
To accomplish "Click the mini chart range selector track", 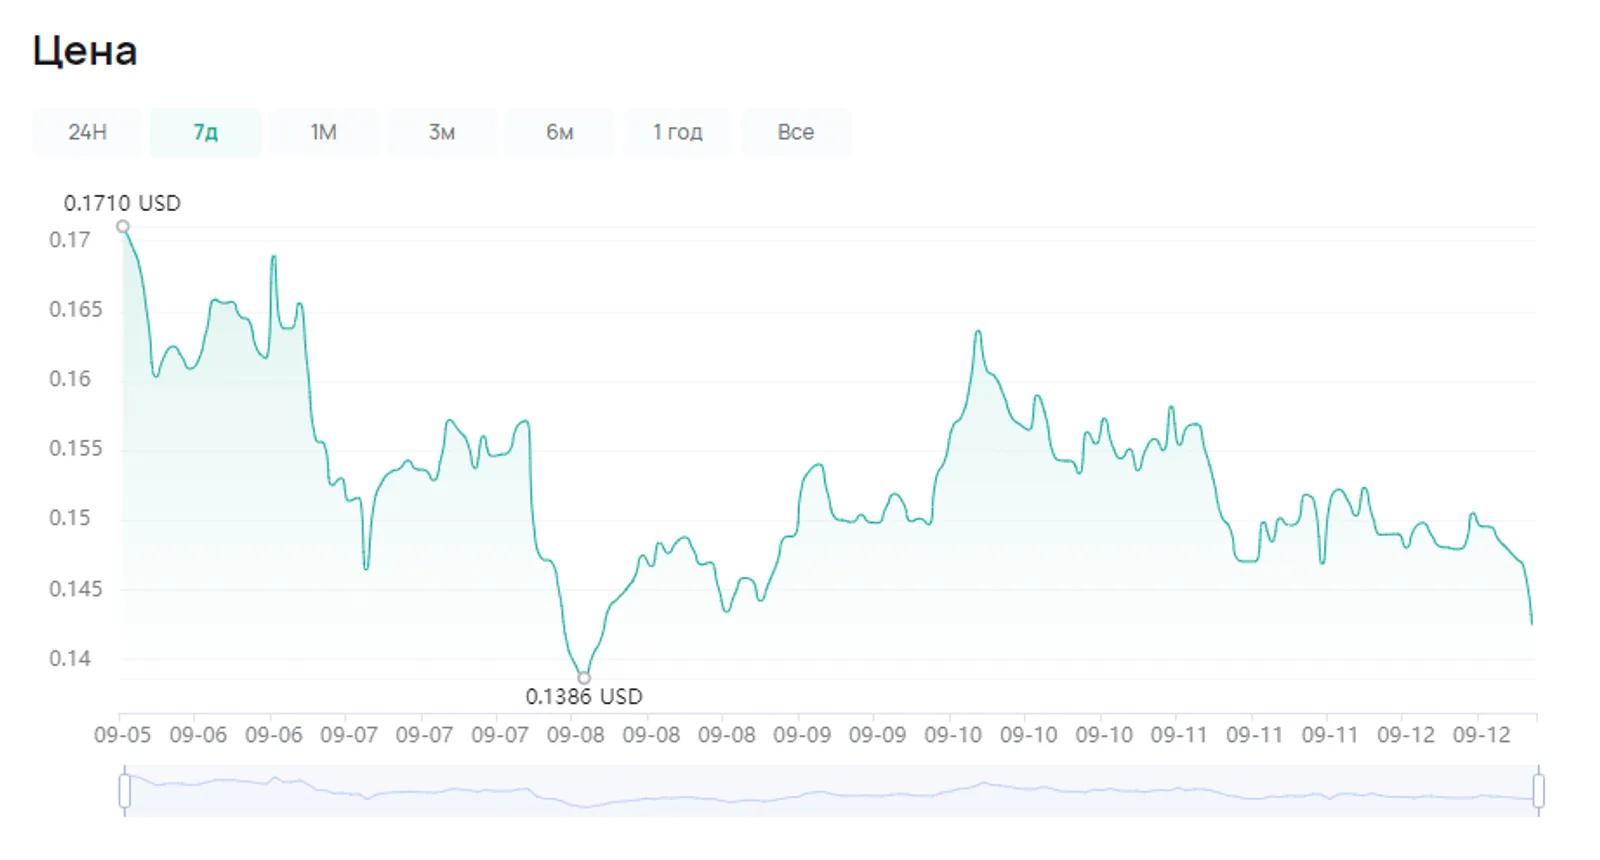I will point(831,790).
